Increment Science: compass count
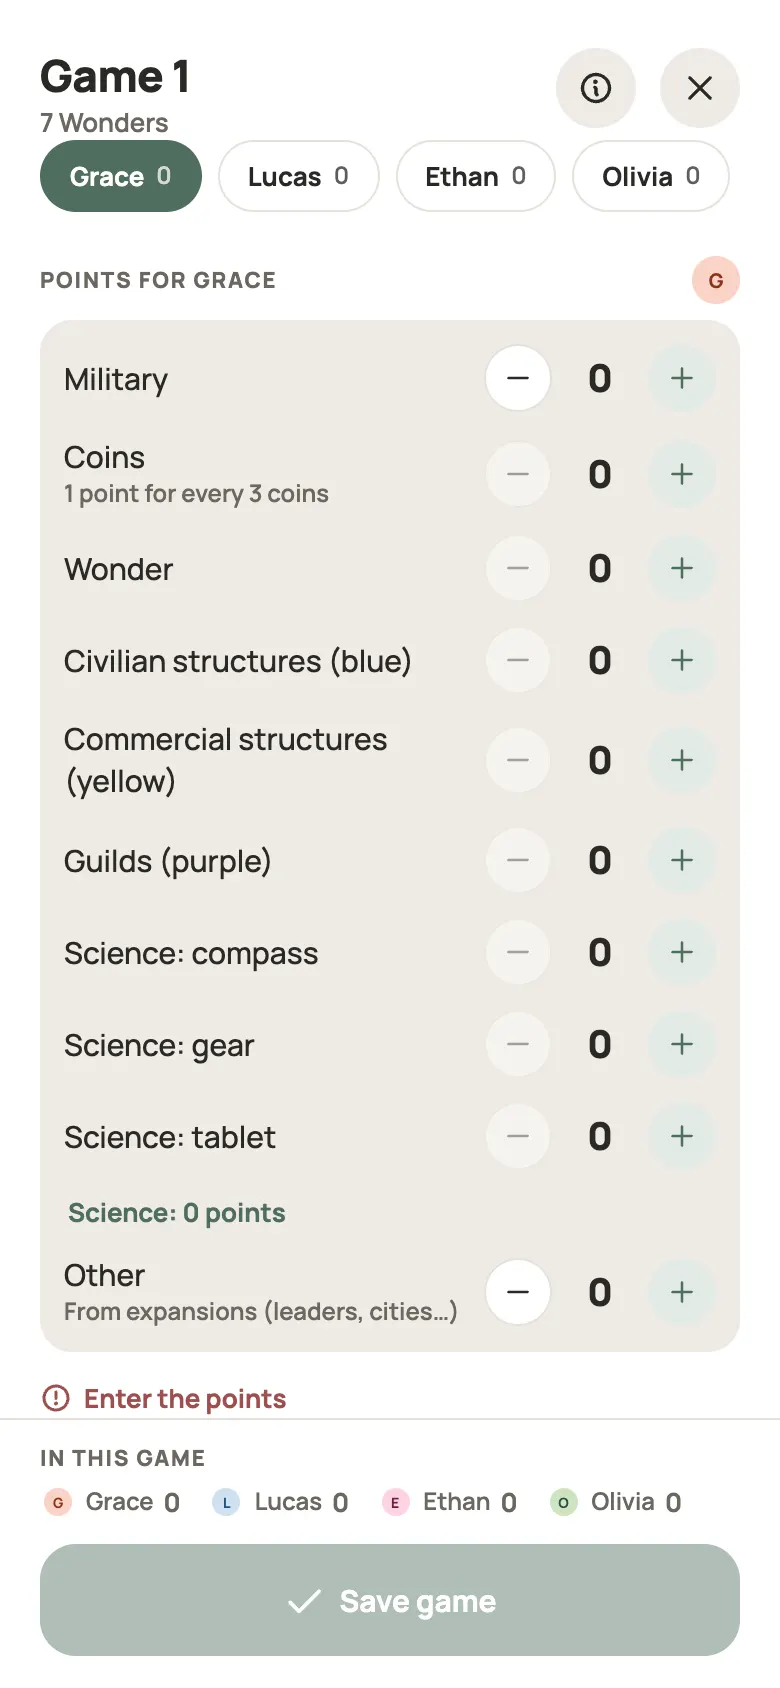Image resolution: width=780 pixels, height=1688 pixels. [x=682, y=952]
